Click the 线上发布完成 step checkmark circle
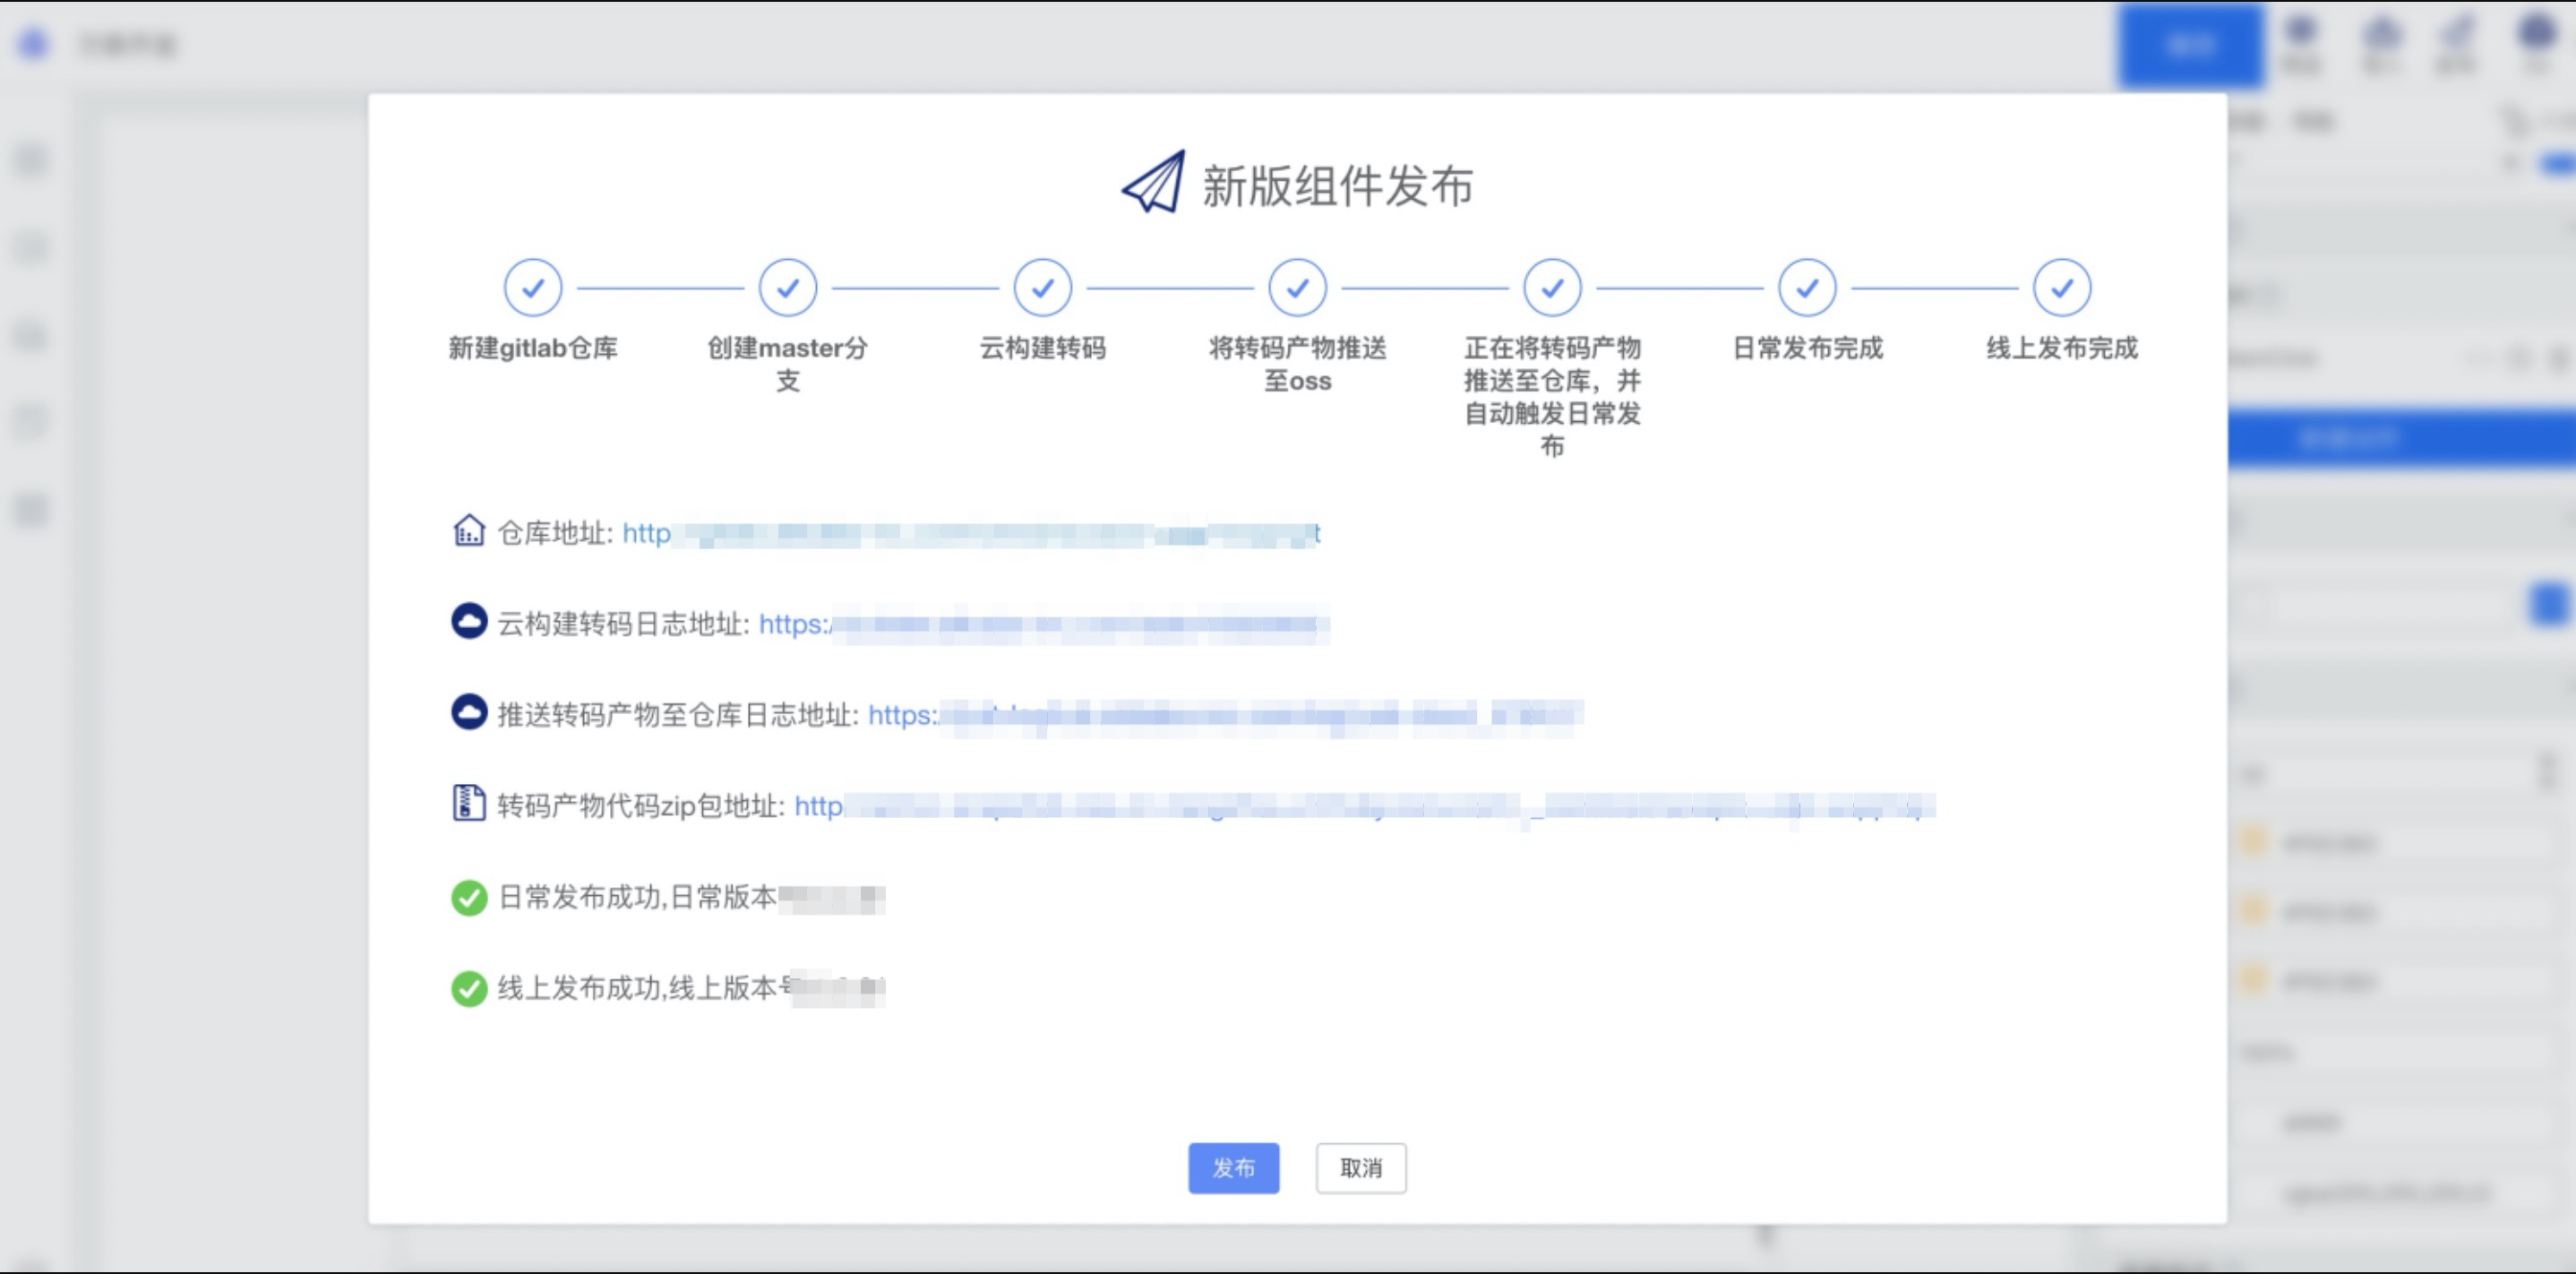This screenshot has width=2576, height=1274. (2062, 288)
